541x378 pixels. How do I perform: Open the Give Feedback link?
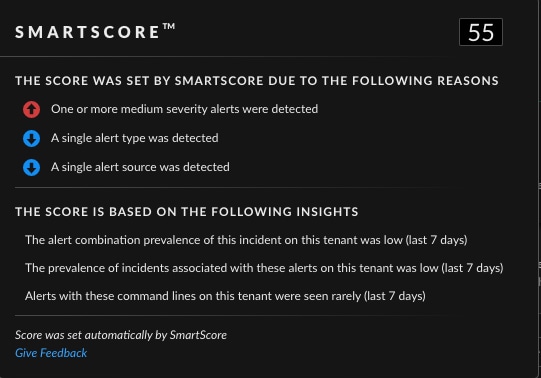click(51, 353)
